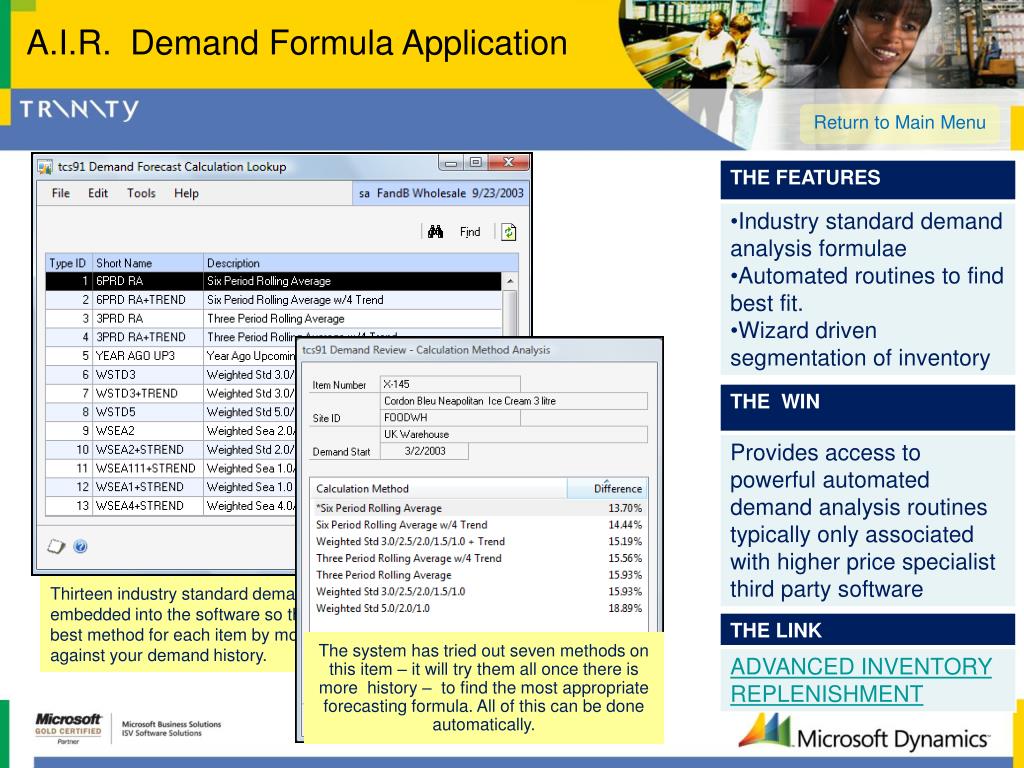Select the 3PRD RA row with Type ID 3
The width and height of the screenshot is (1024, 768).
click(273, 319)
